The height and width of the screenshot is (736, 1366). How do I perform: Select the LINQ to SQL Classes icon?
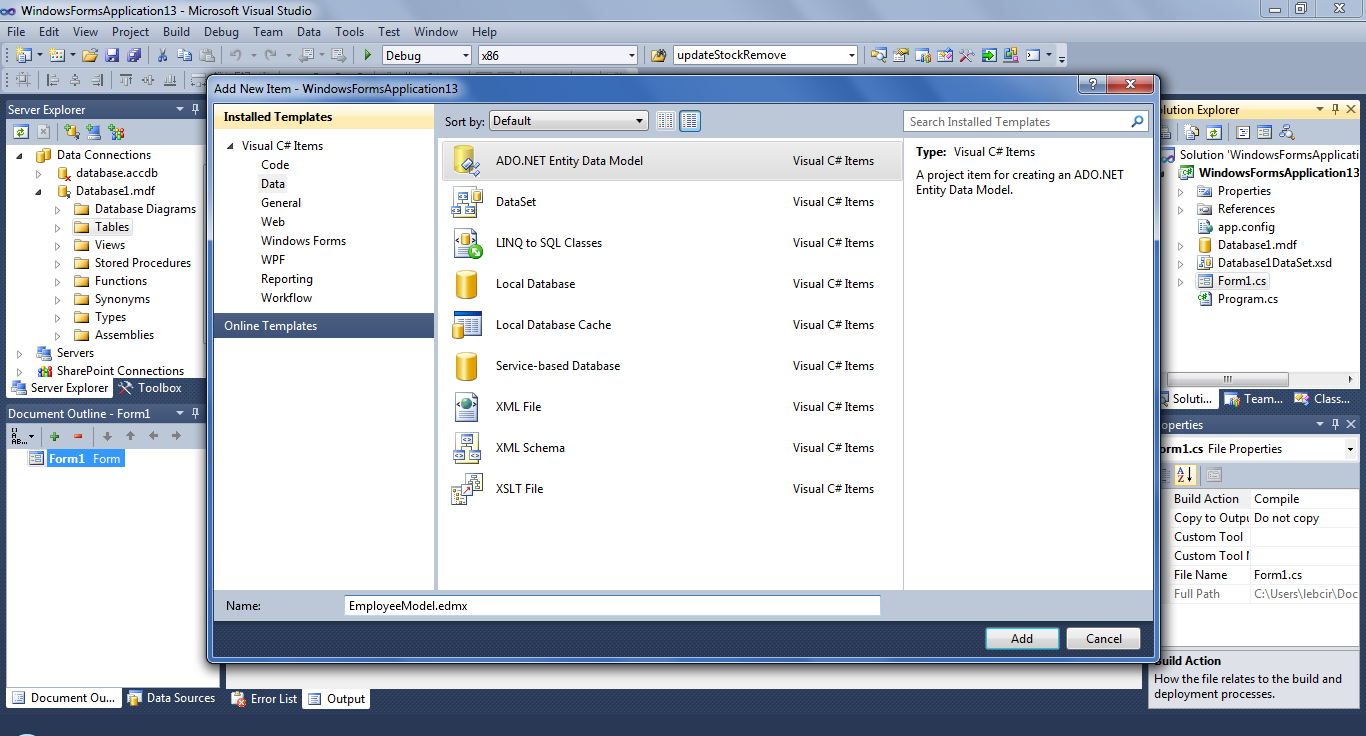466,242
